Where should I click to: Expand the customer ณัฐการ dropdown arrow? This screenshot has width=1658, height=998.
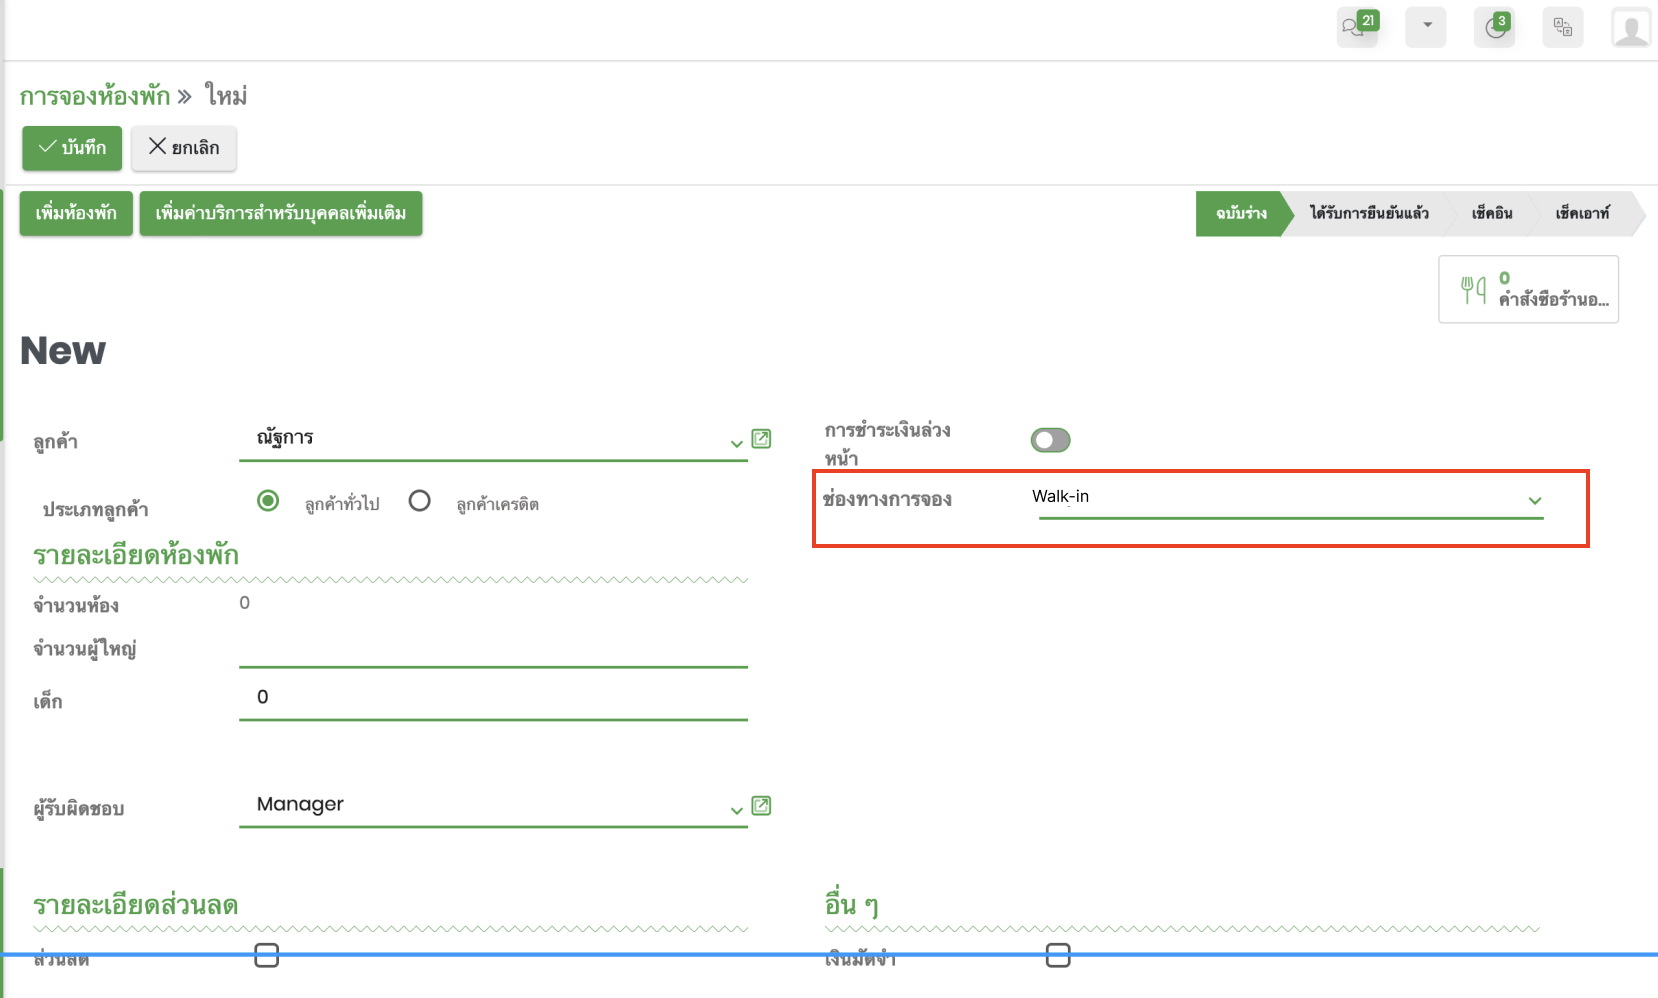coord(736,443)
